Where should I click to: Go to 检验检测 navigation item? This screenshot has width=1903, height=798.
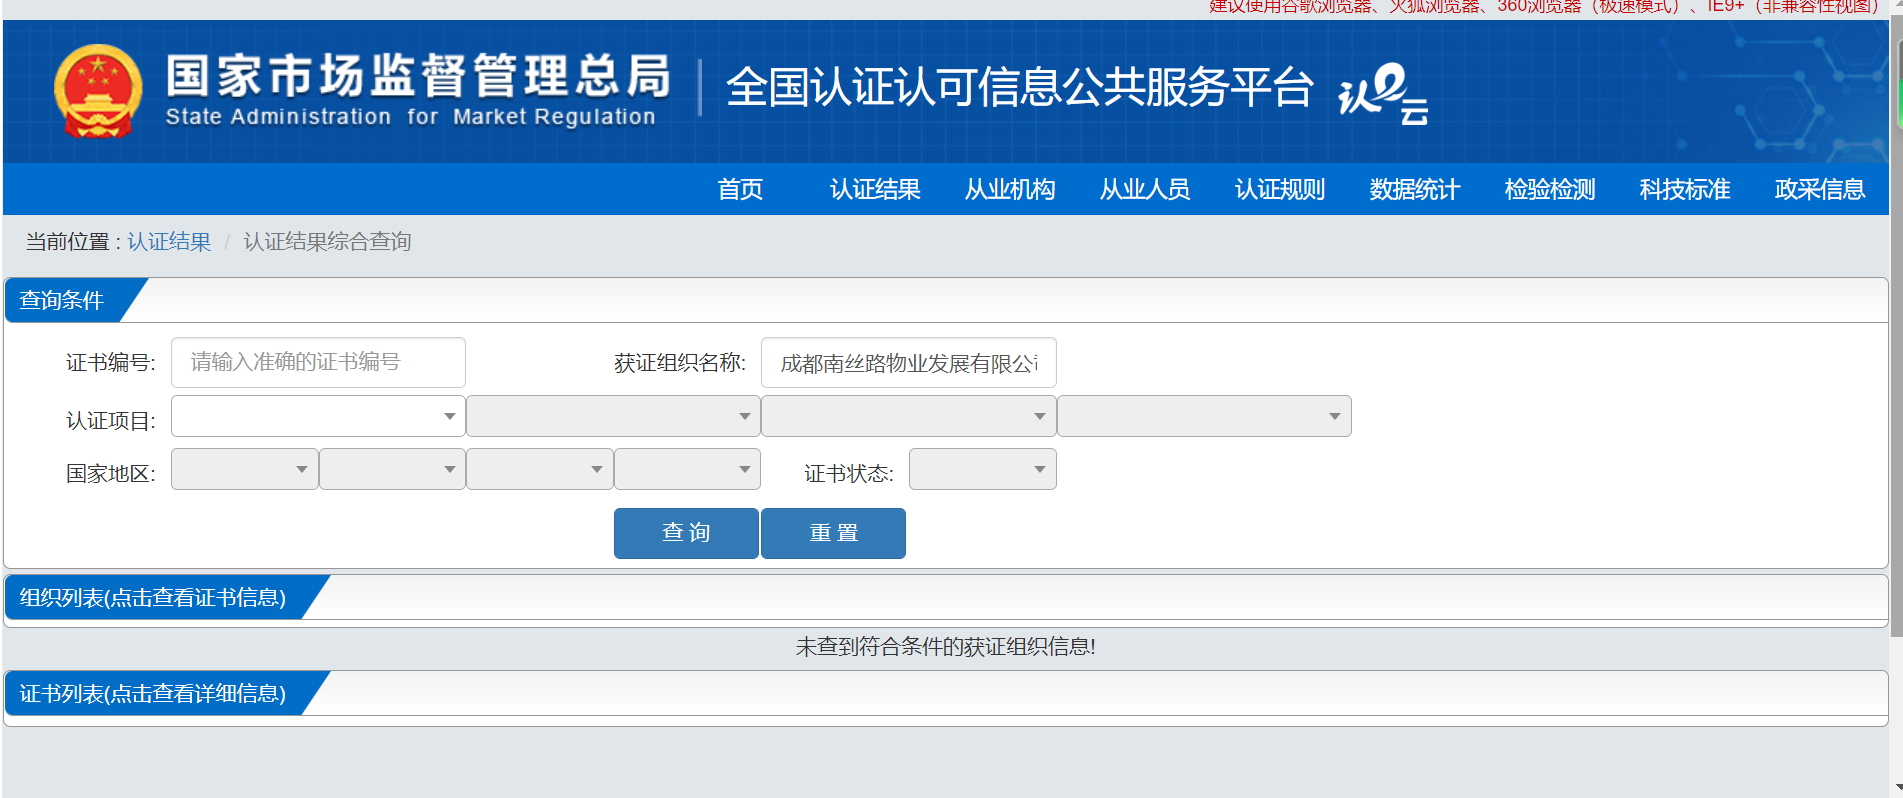coord(1550,189)
